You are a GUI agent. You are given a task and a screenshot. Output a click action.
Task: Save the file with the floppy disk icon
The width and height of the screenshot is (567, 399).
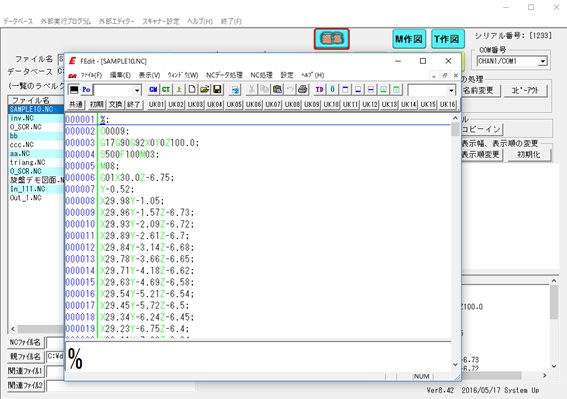point(217,89)
